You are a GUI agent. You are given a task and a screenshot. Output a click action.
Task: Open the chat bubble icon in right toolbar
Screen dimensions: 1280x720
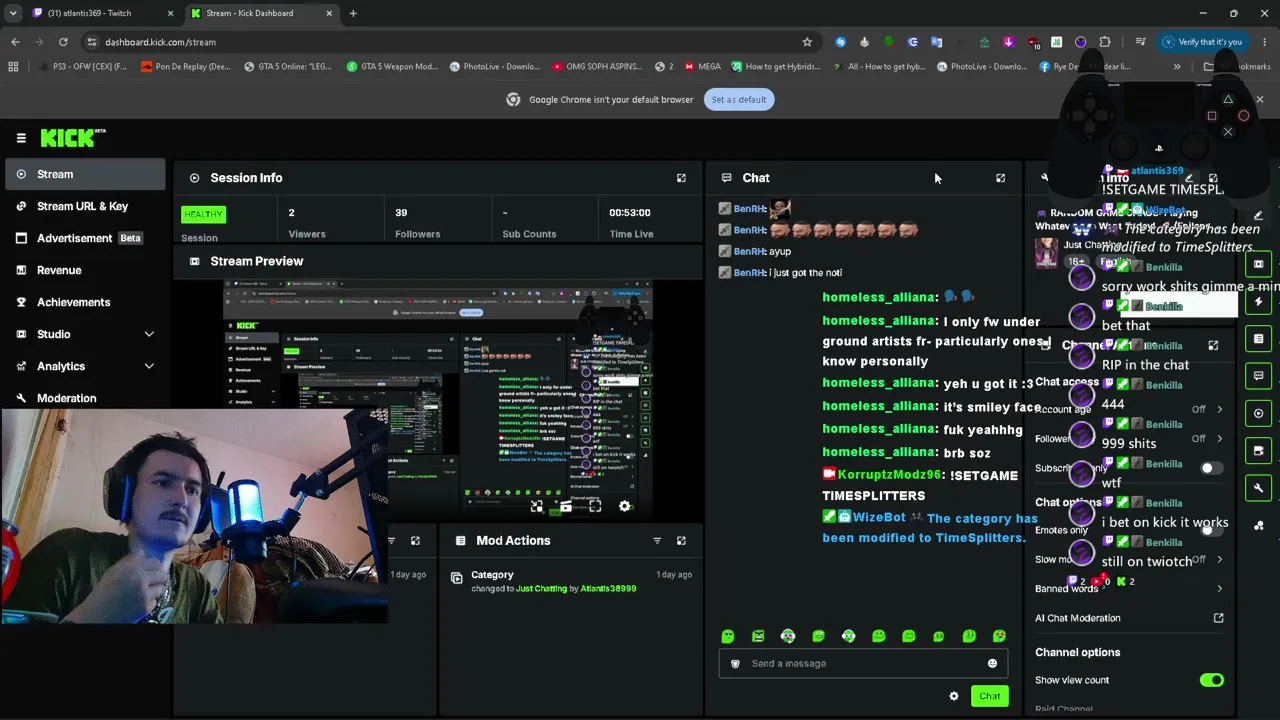(x=1259, y=376)
